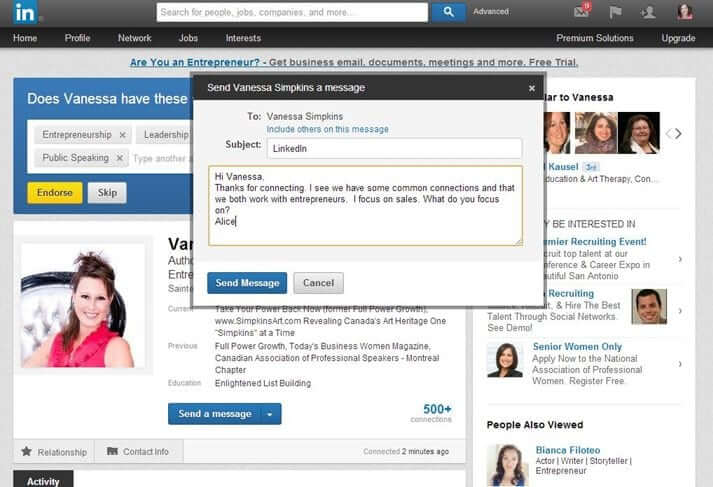This screenshot has height=487, width=713.
Task: Open the Jobs menu
Action: click(188, 38)
